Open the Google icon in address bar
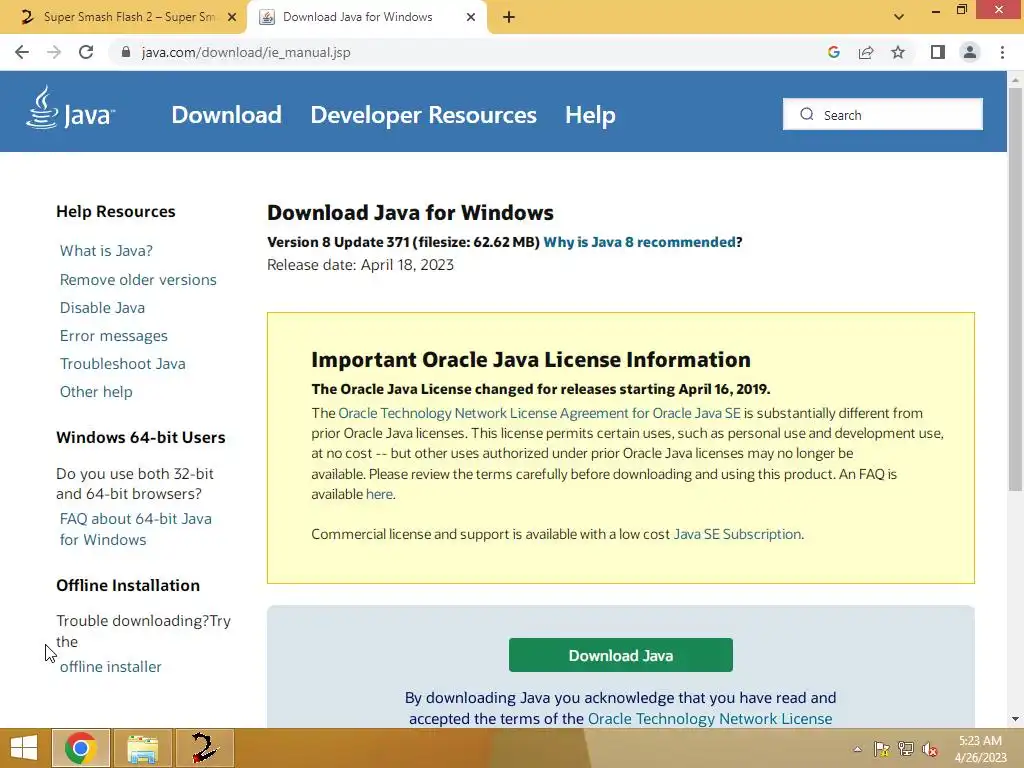1024x768 pixels. click(833, 52)
